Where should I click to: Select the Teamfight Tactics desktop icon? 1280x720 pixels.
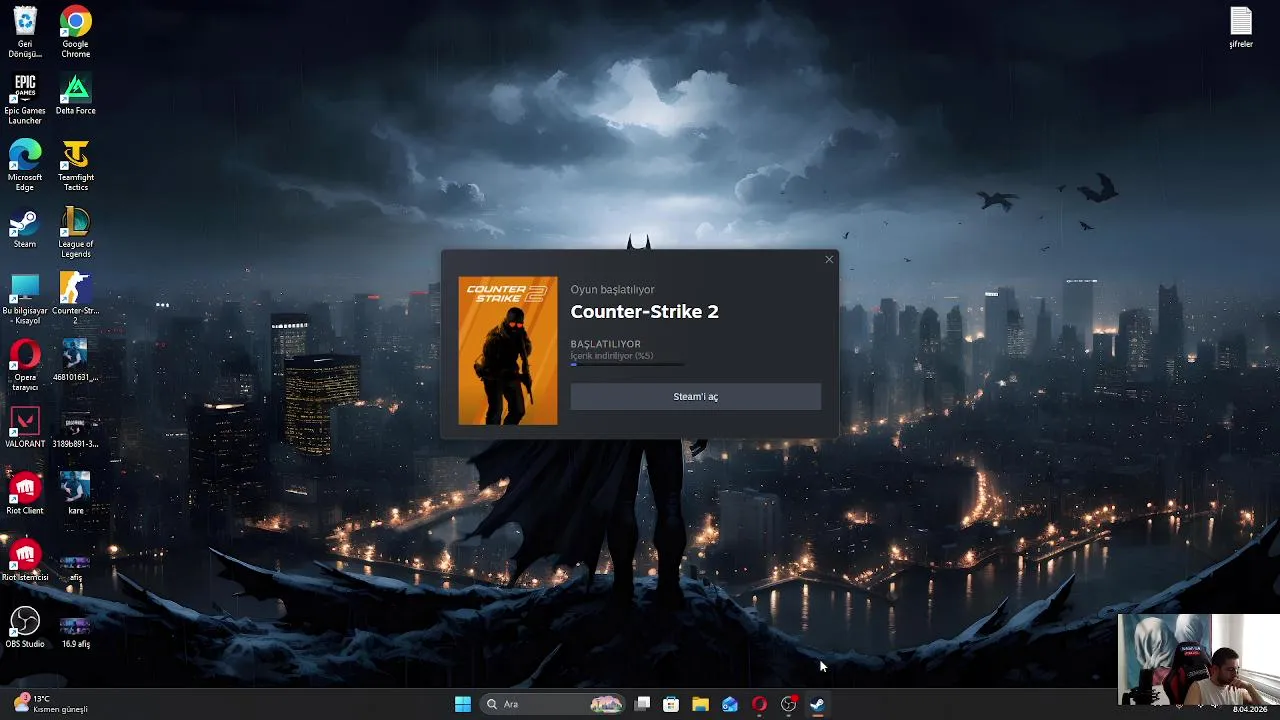(x=75, y=165)
